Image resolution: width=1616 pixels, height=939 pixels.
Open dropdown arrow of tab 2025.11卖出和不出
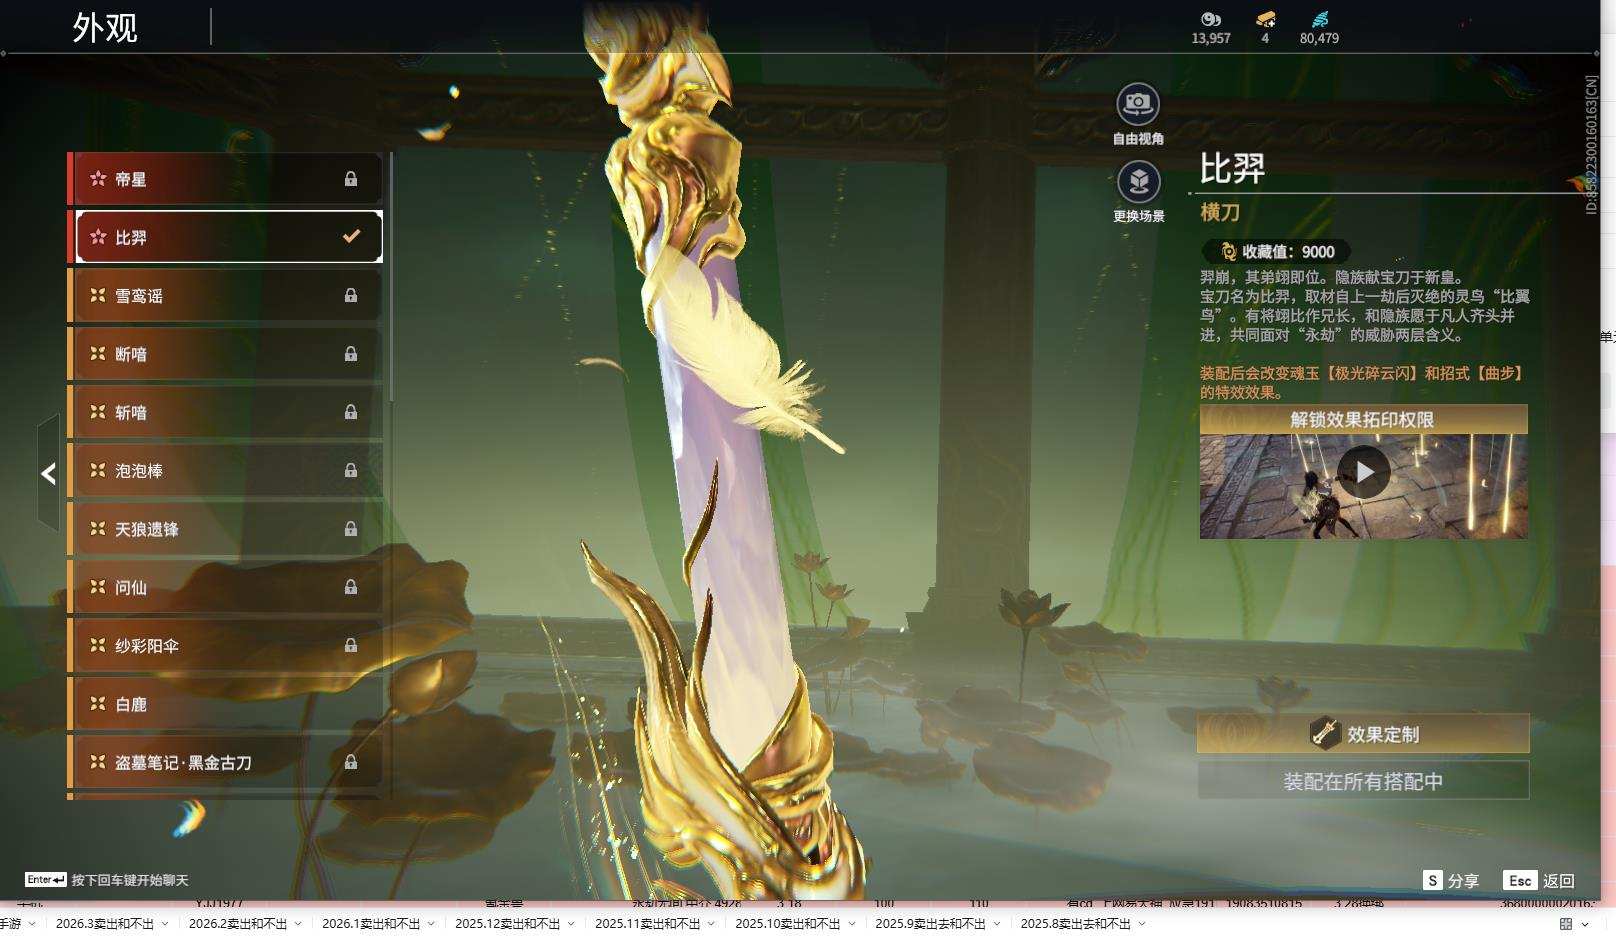(711, 924)
